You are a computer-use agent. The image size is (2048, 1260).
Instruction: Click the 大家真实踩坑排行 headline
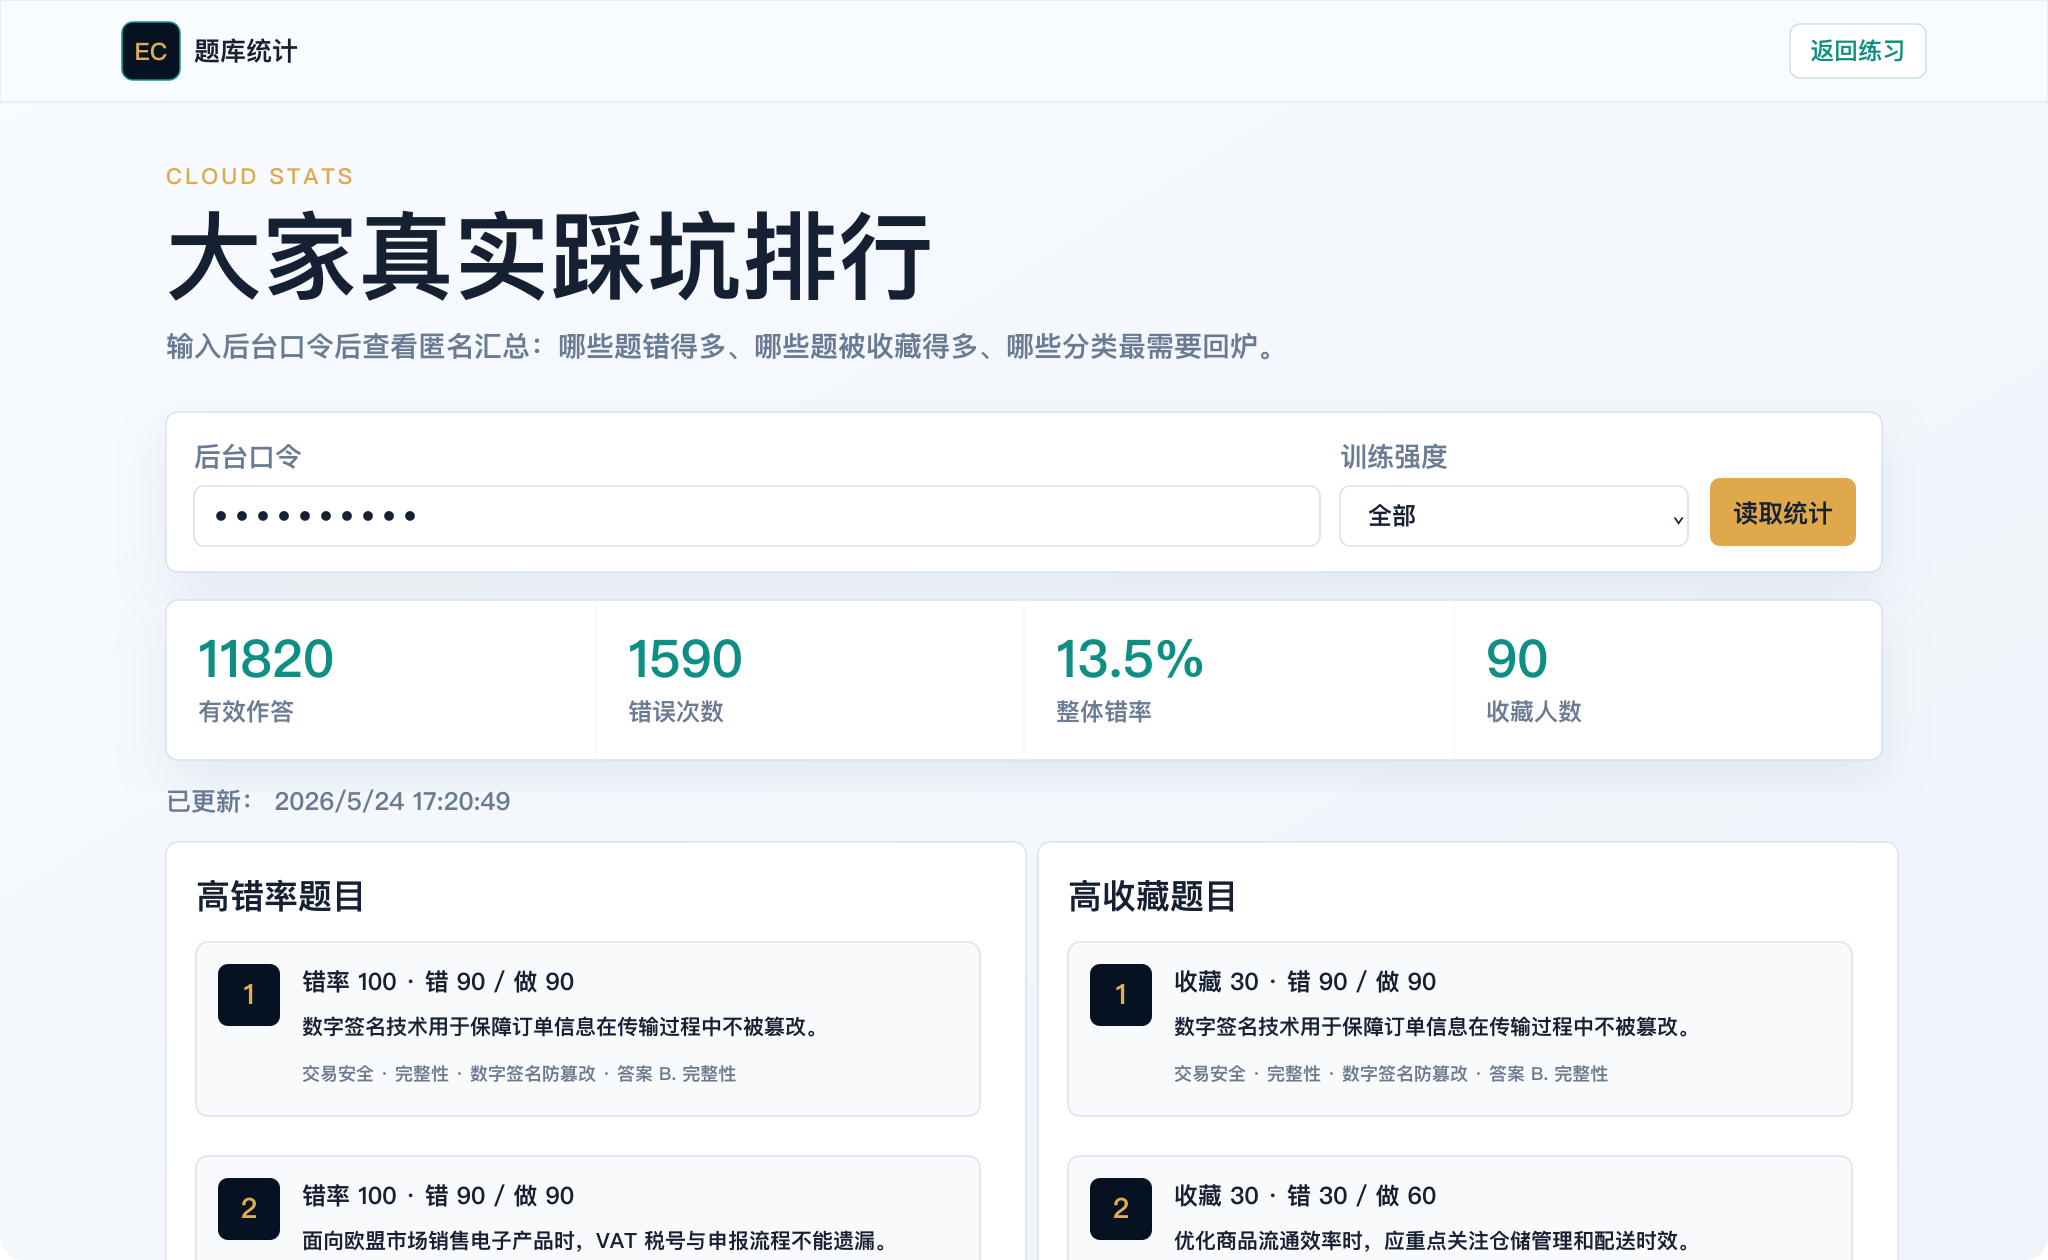point(549,257)
